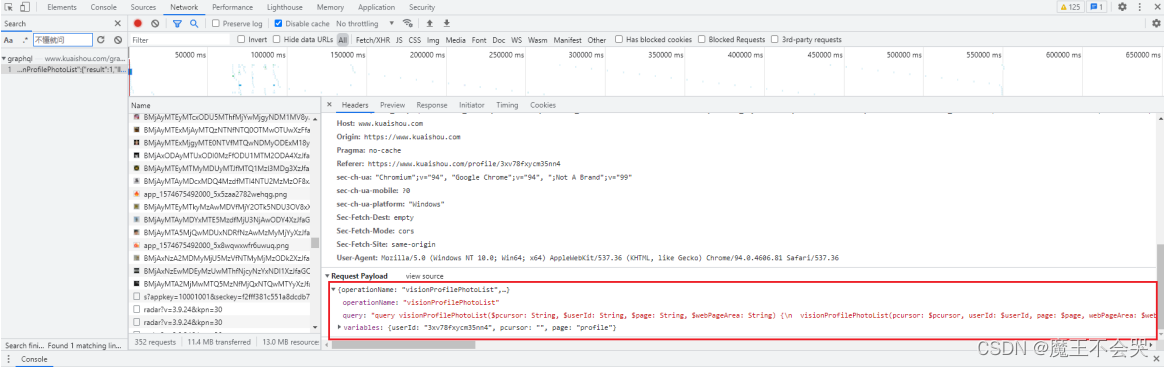
Task: Check Blocked Requests filter
Action: click(x=702, y=39)
